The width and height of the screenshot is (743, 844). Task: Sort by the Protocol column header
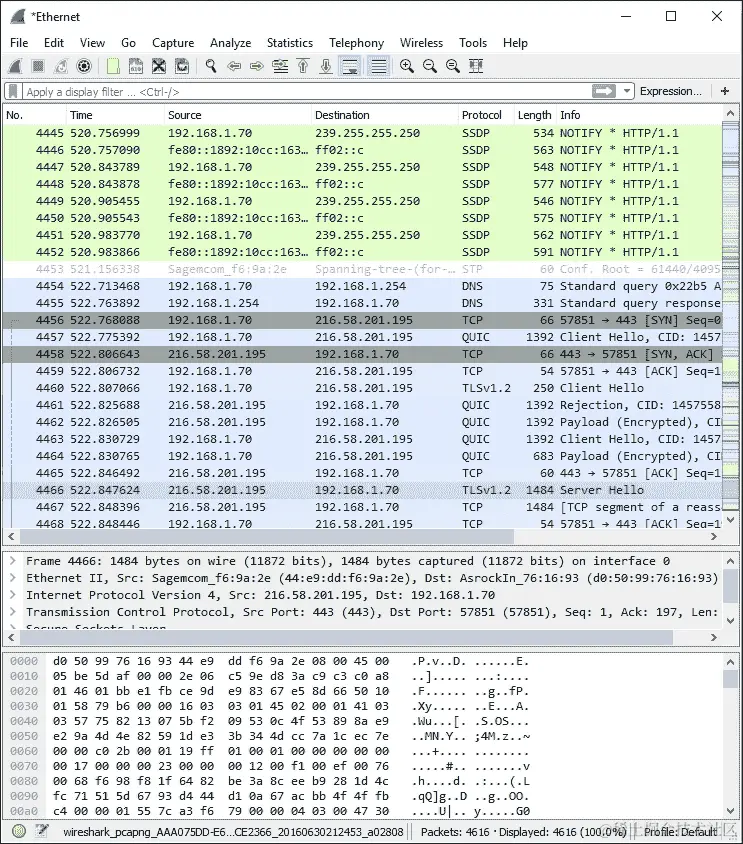485,115
